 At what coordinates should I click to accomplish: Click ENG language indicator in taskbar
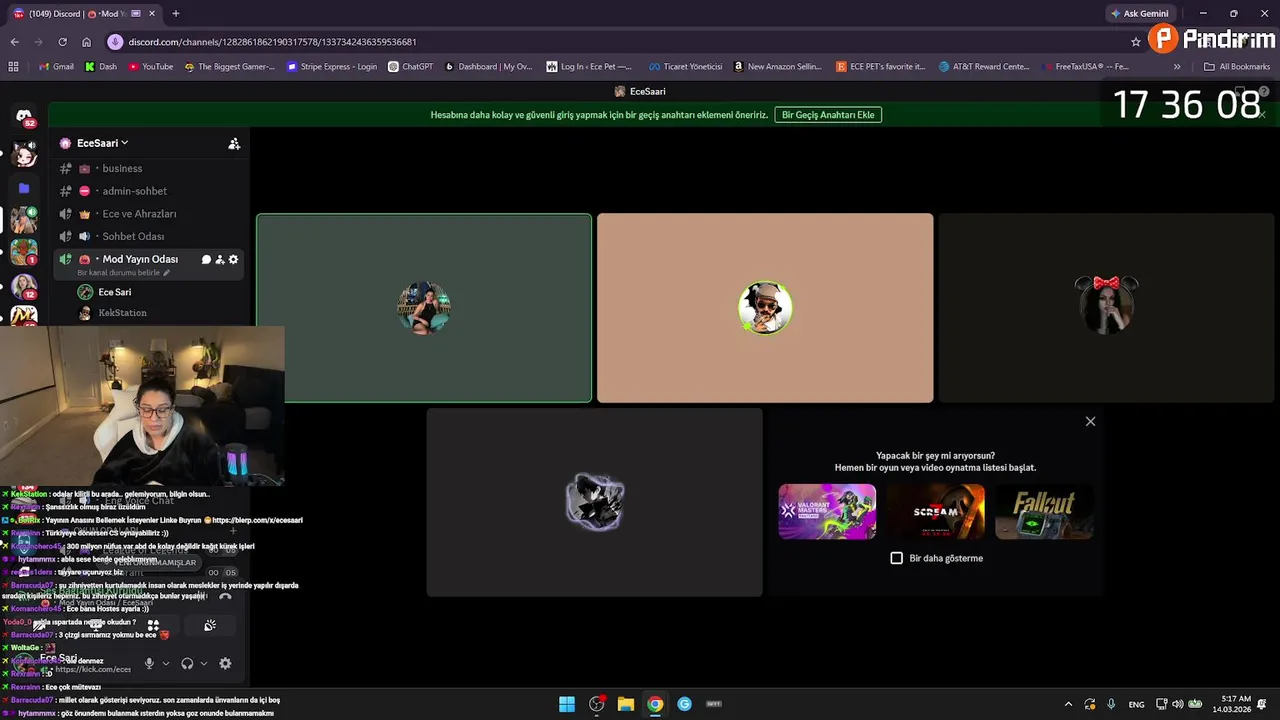pyautogui.click(x=1136, y=704)
